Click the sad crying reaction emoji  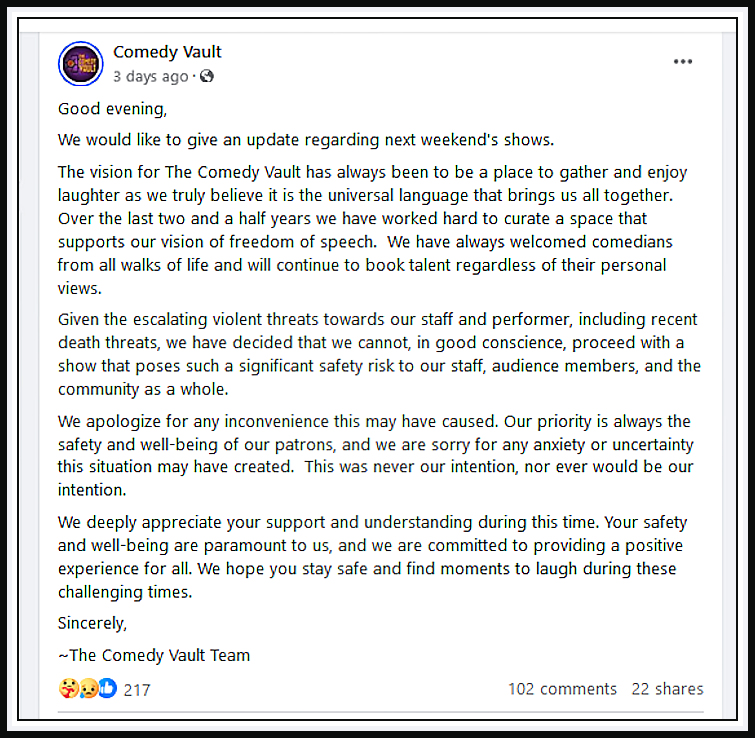88,688
